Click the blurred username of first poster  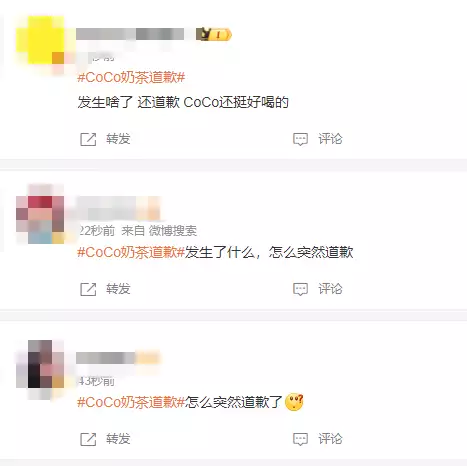click(130, 34)
